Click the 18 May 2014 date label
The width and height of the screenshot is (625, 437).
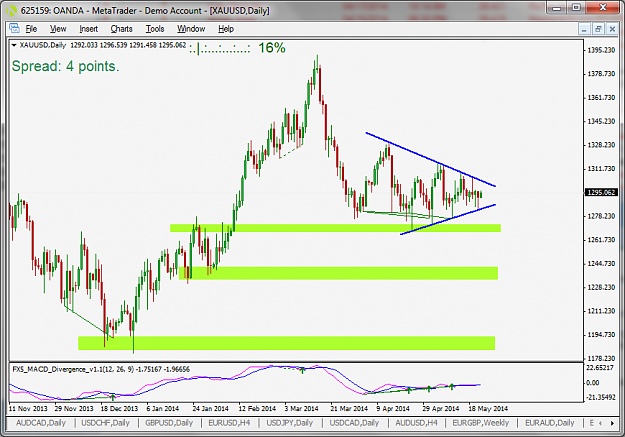(488, 409)
